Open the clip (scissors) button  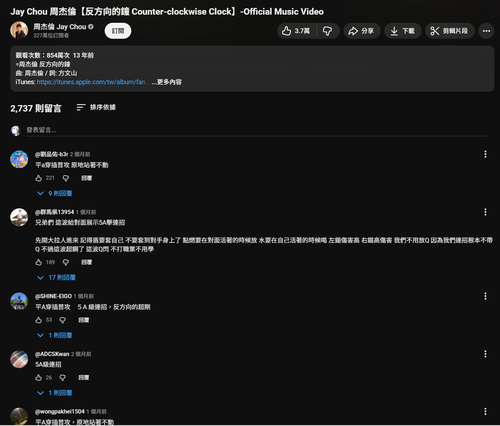click(x=449, y=31)
